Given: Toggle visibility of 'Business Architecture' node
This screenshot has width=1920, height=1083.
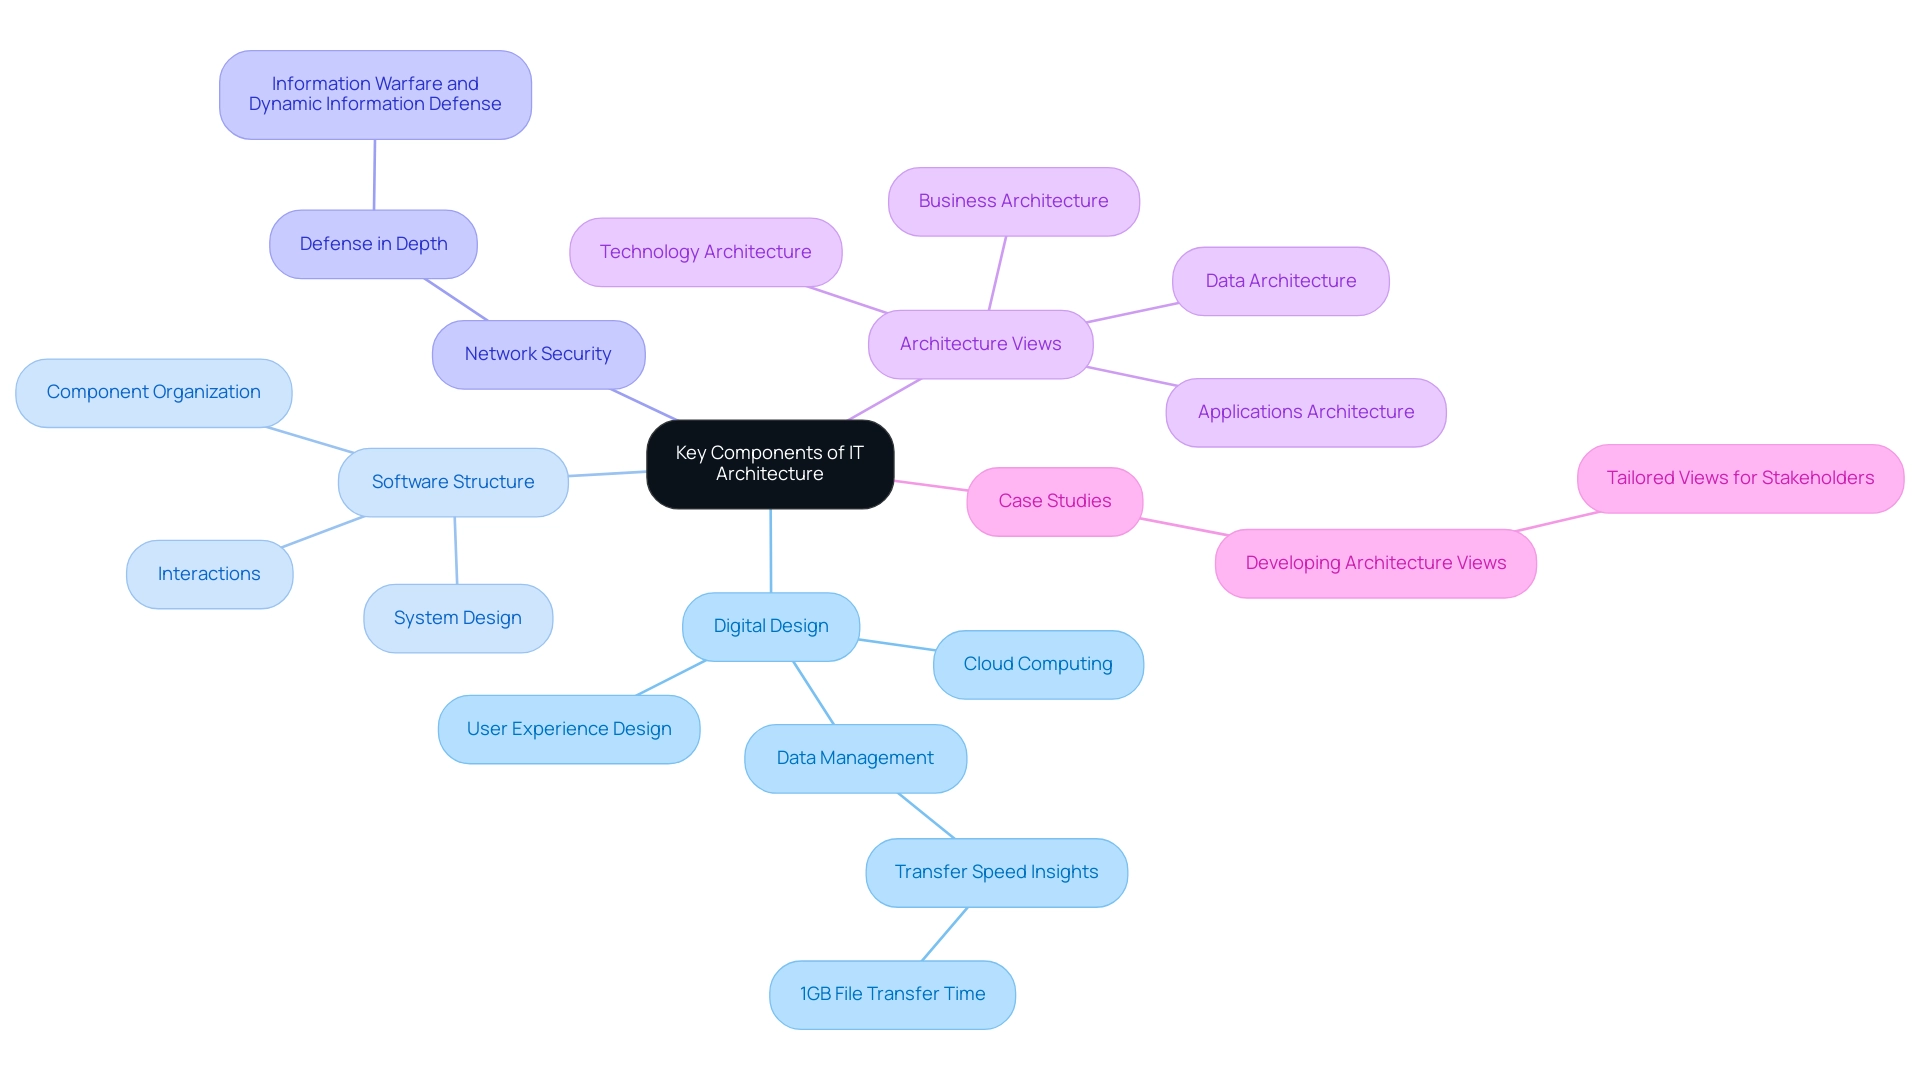Looking at the screenshot, I should point(1015,199).
